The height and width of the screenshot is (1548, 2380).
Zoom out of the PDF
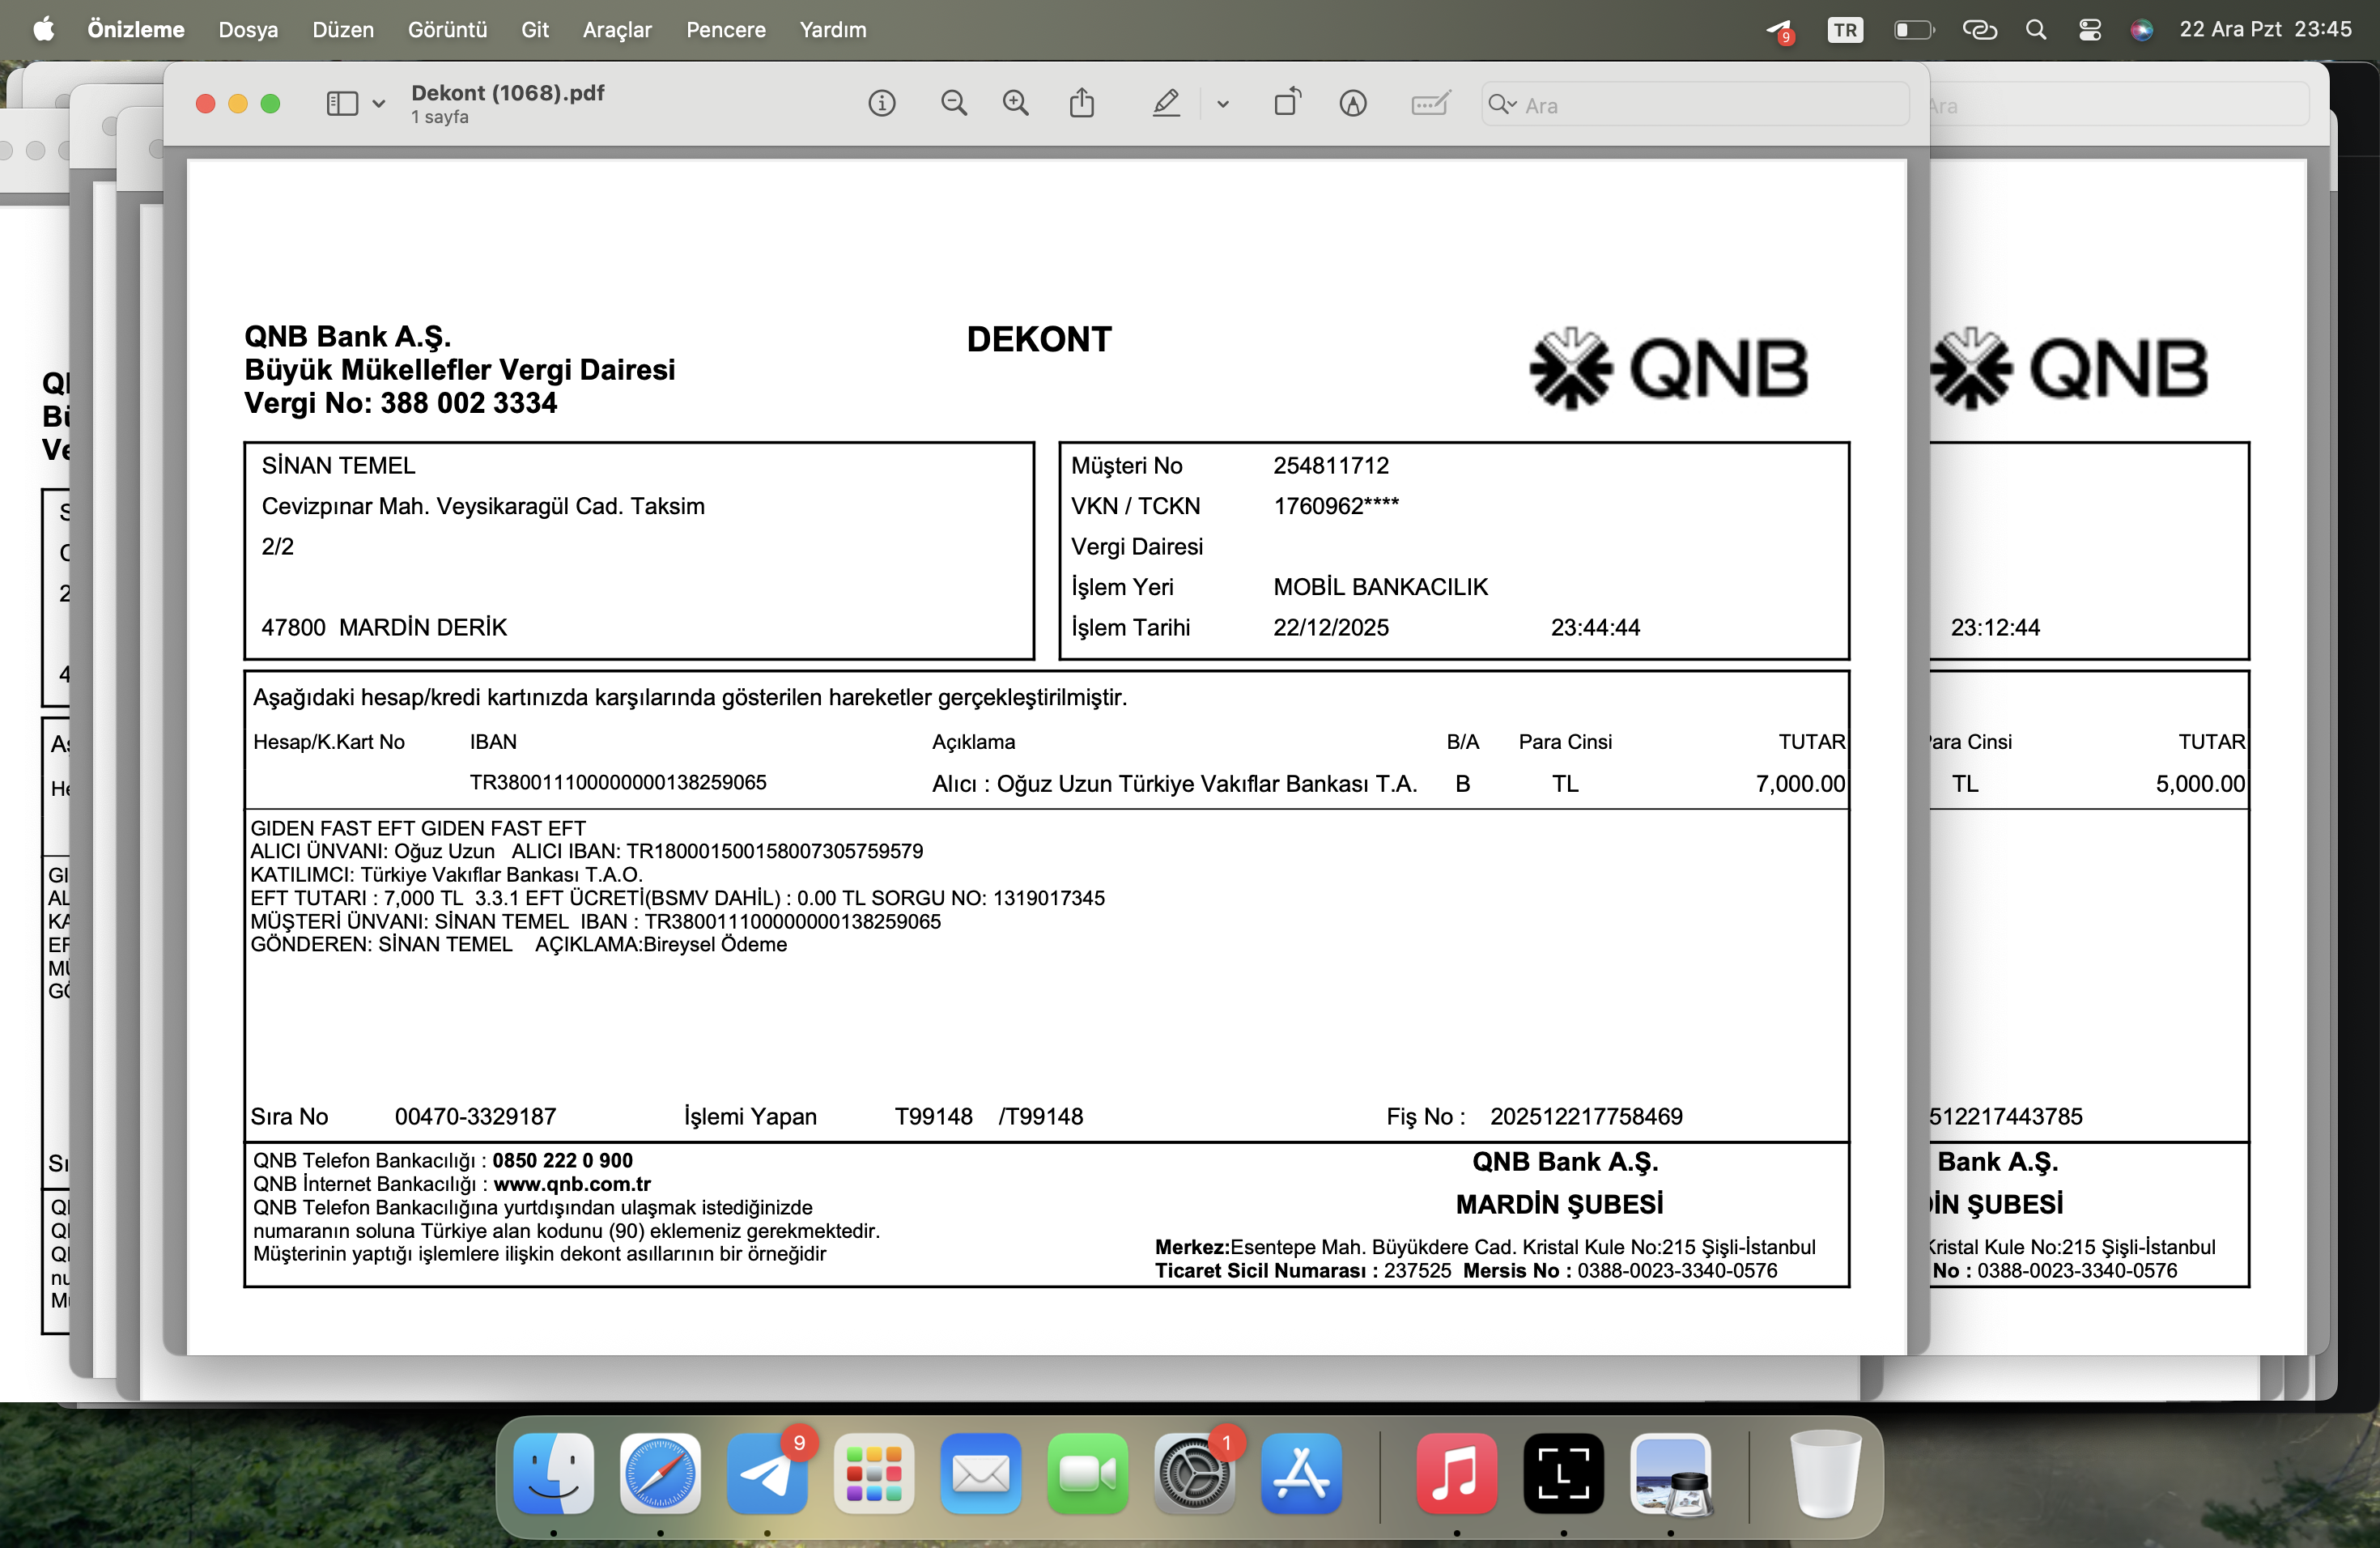954,104
